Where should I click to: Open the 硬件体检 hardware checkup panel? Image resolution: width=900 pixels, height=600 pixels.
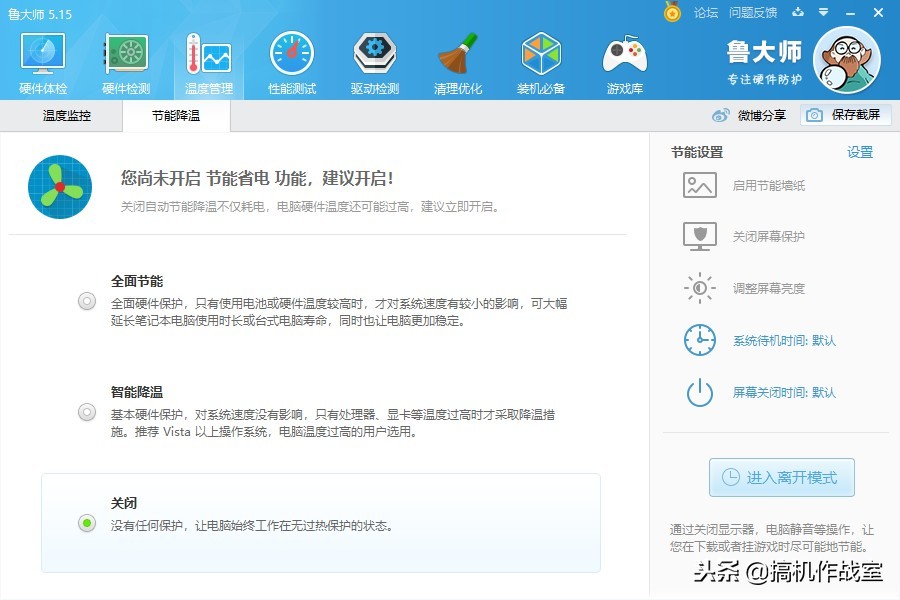coord(41,60)
